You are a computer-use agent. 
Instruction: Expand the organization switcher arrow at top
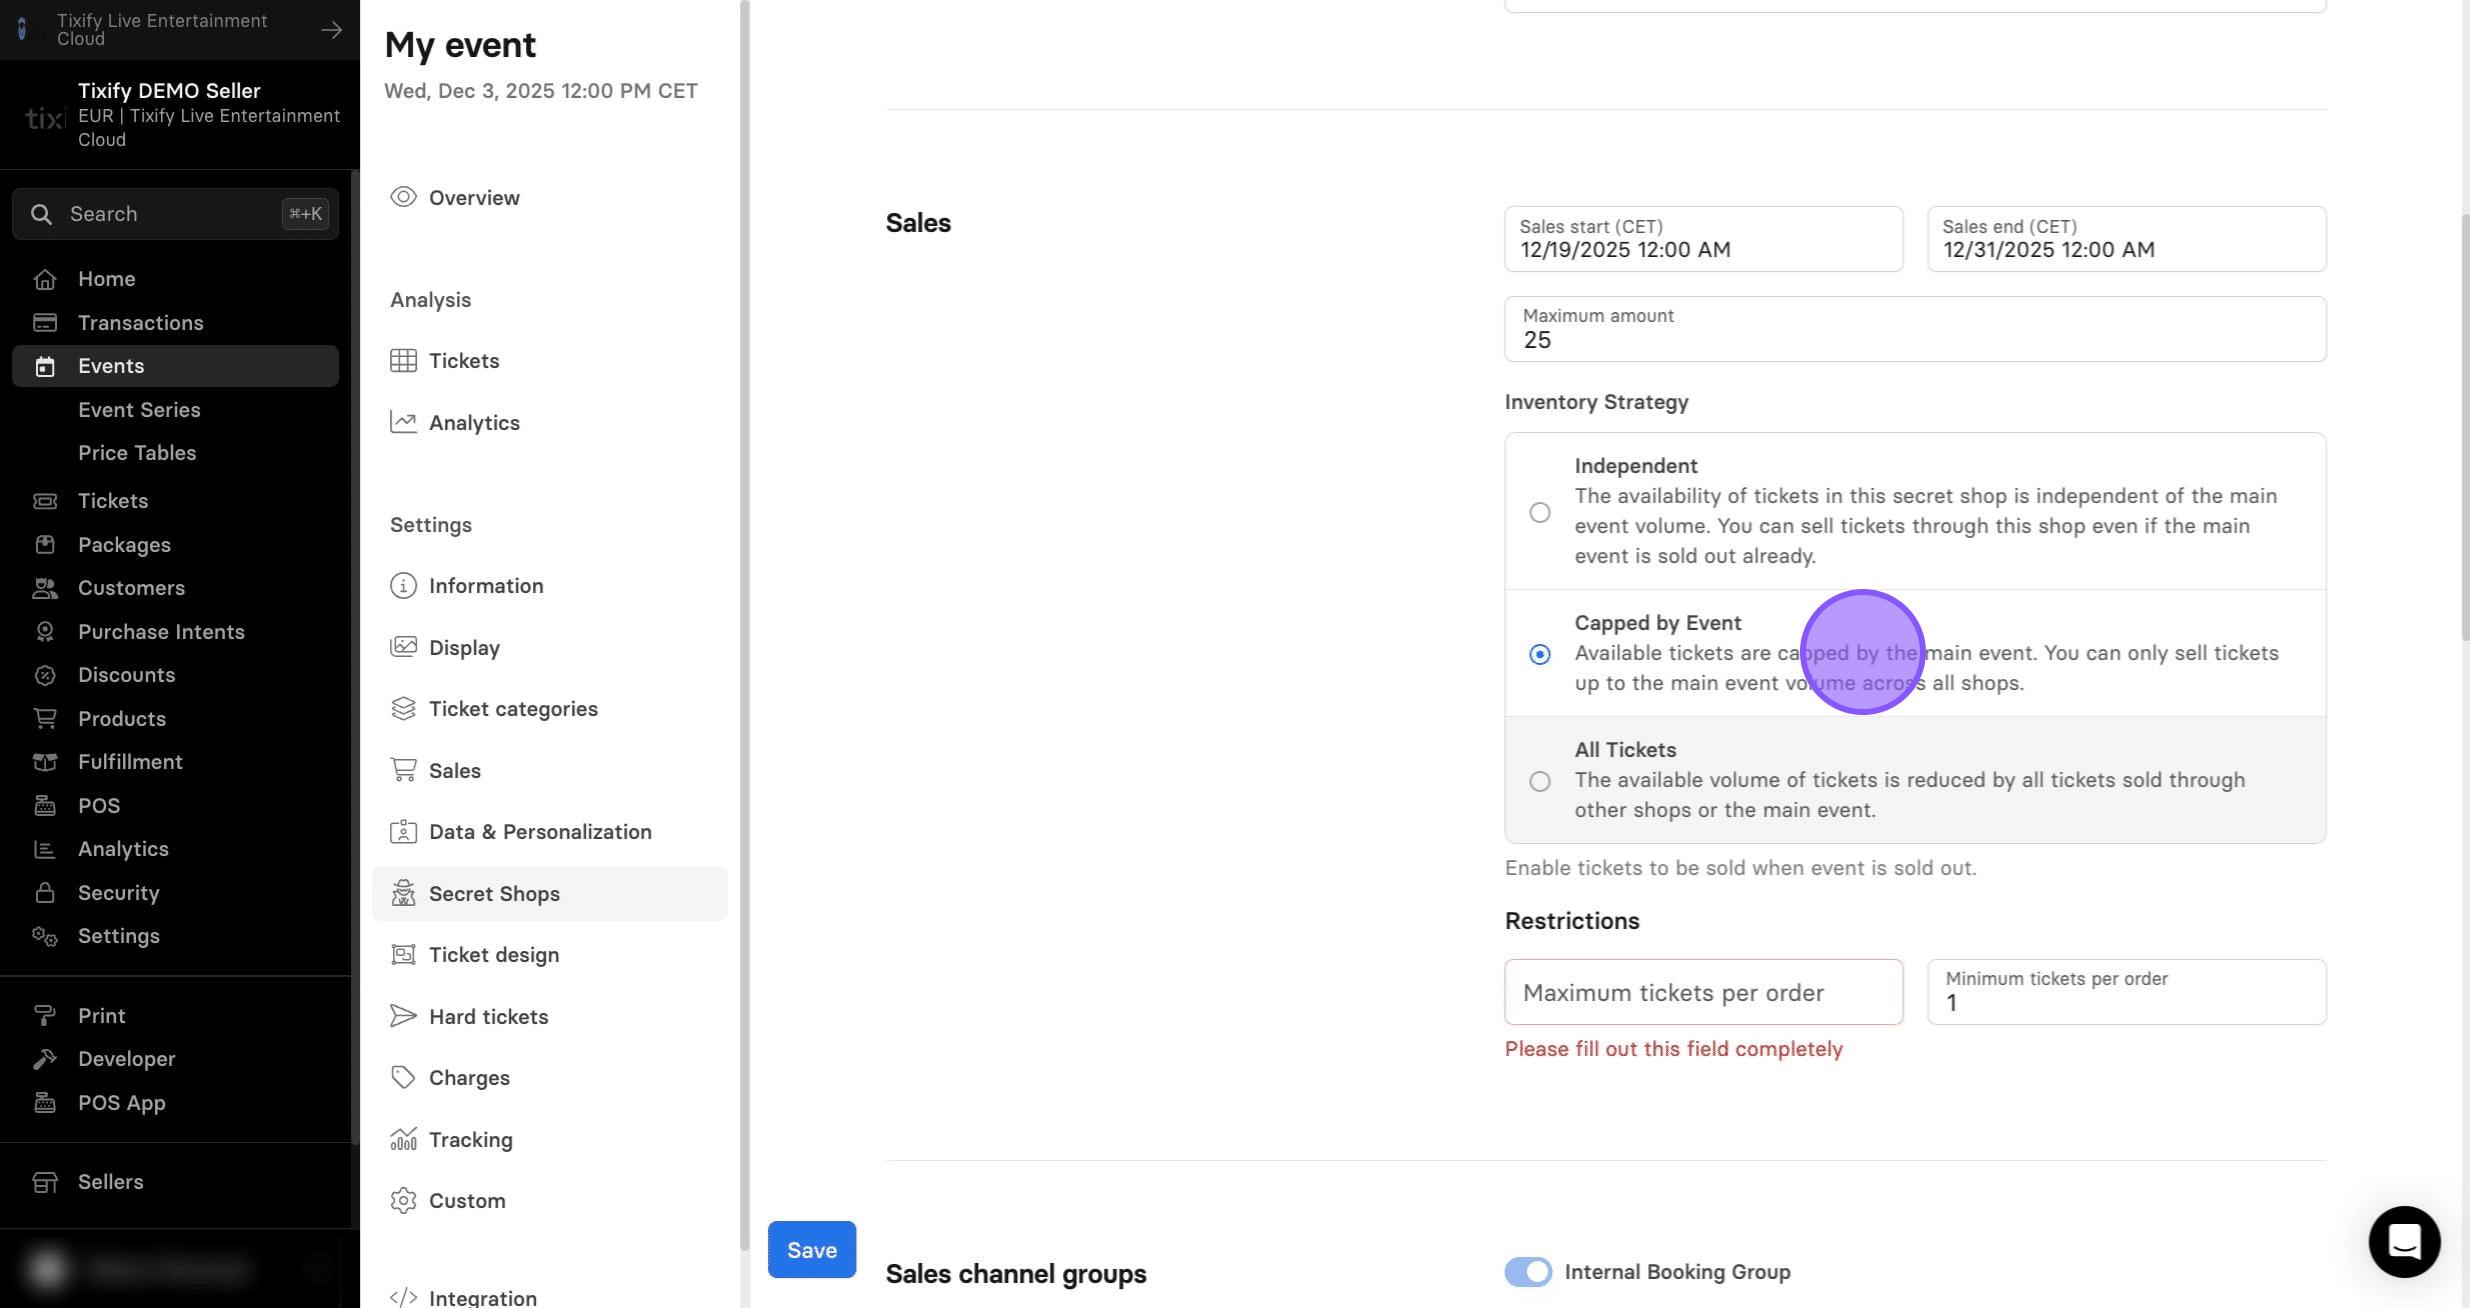pyautogui.click(x=331, y=30)
